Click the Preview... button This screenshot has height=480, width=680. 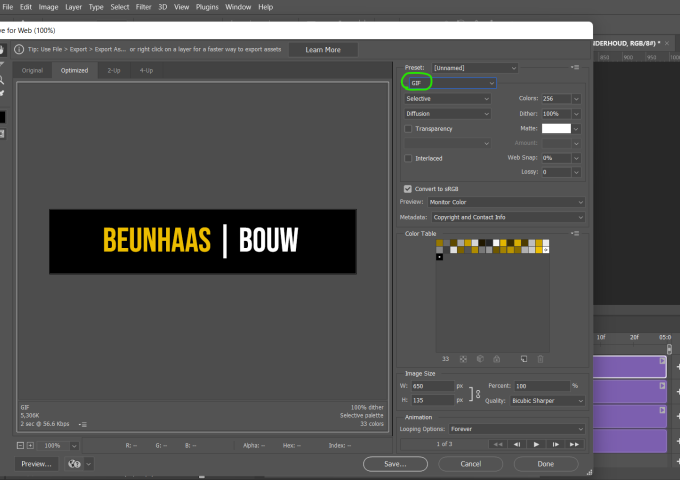(x=36, y=464)
